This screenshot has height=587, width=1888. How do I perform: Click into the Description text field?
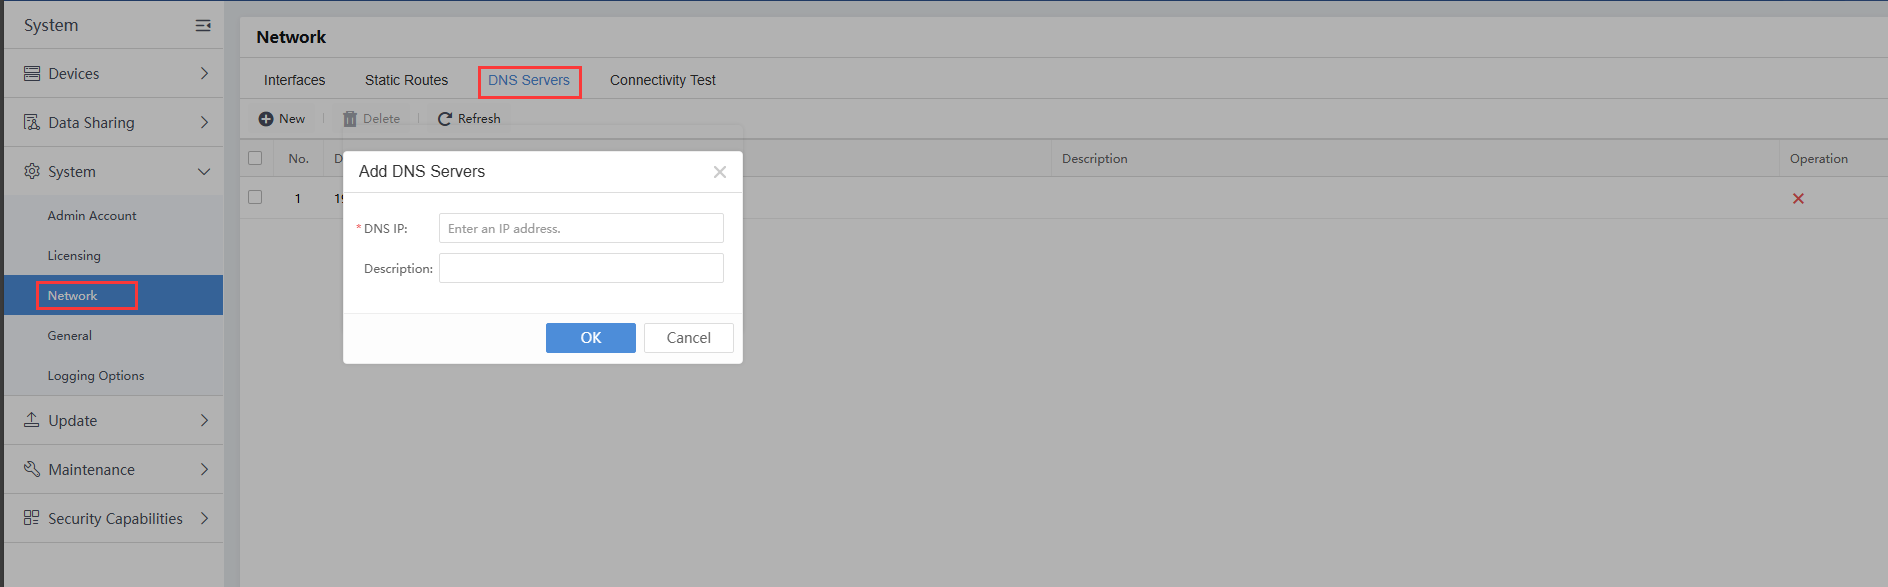(x=581, y=268)
